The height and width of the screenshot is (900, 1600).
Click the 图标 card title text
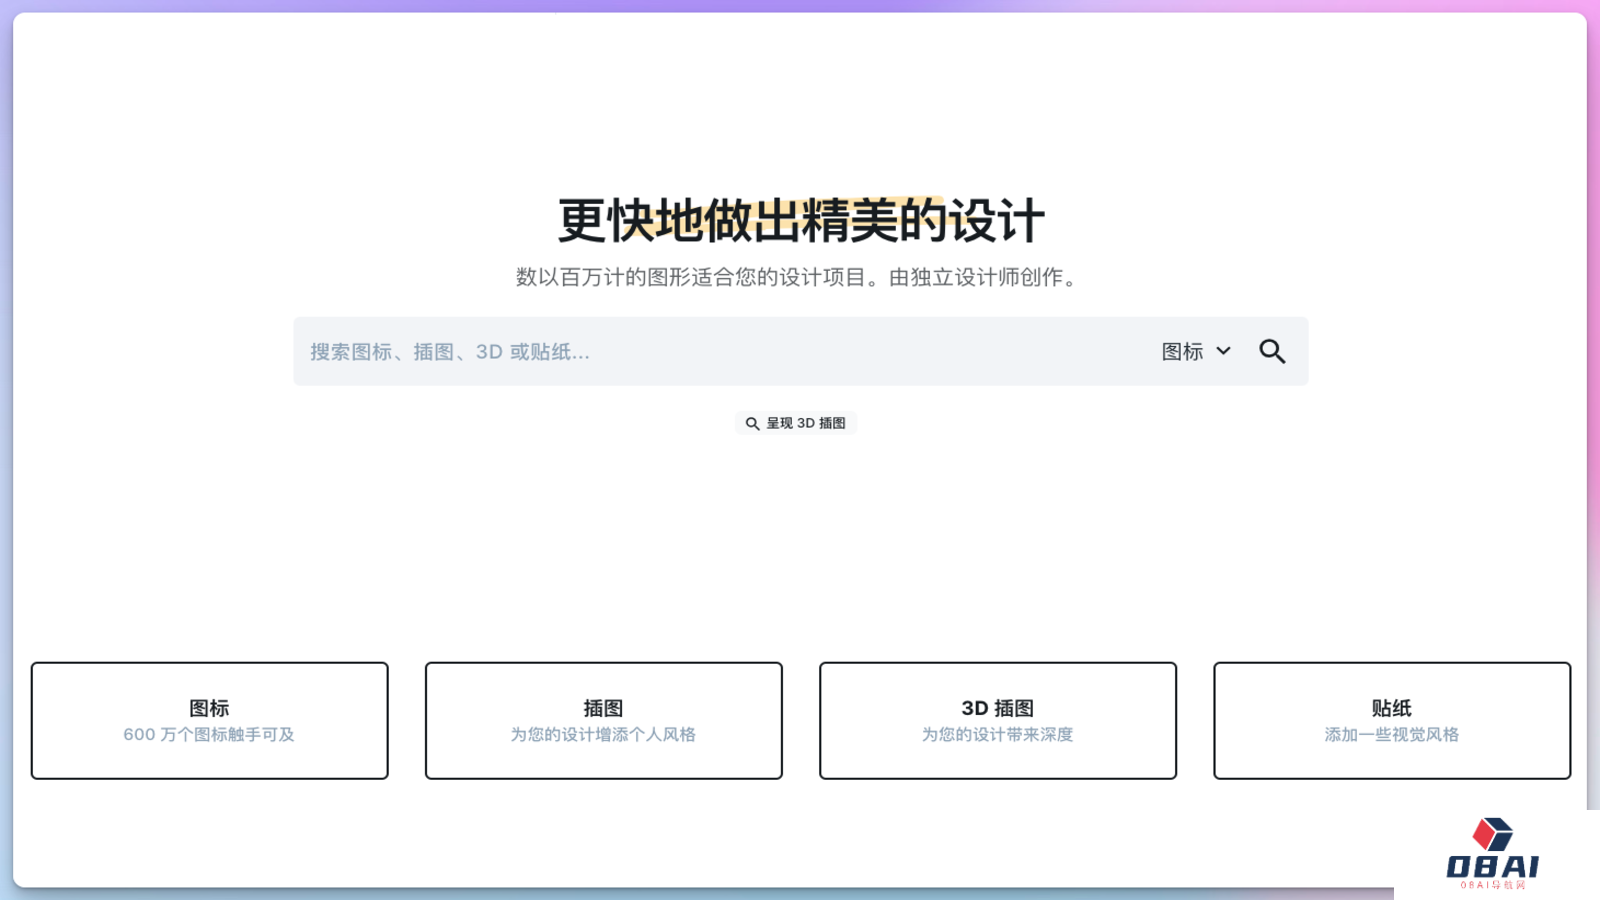point(209,707)
